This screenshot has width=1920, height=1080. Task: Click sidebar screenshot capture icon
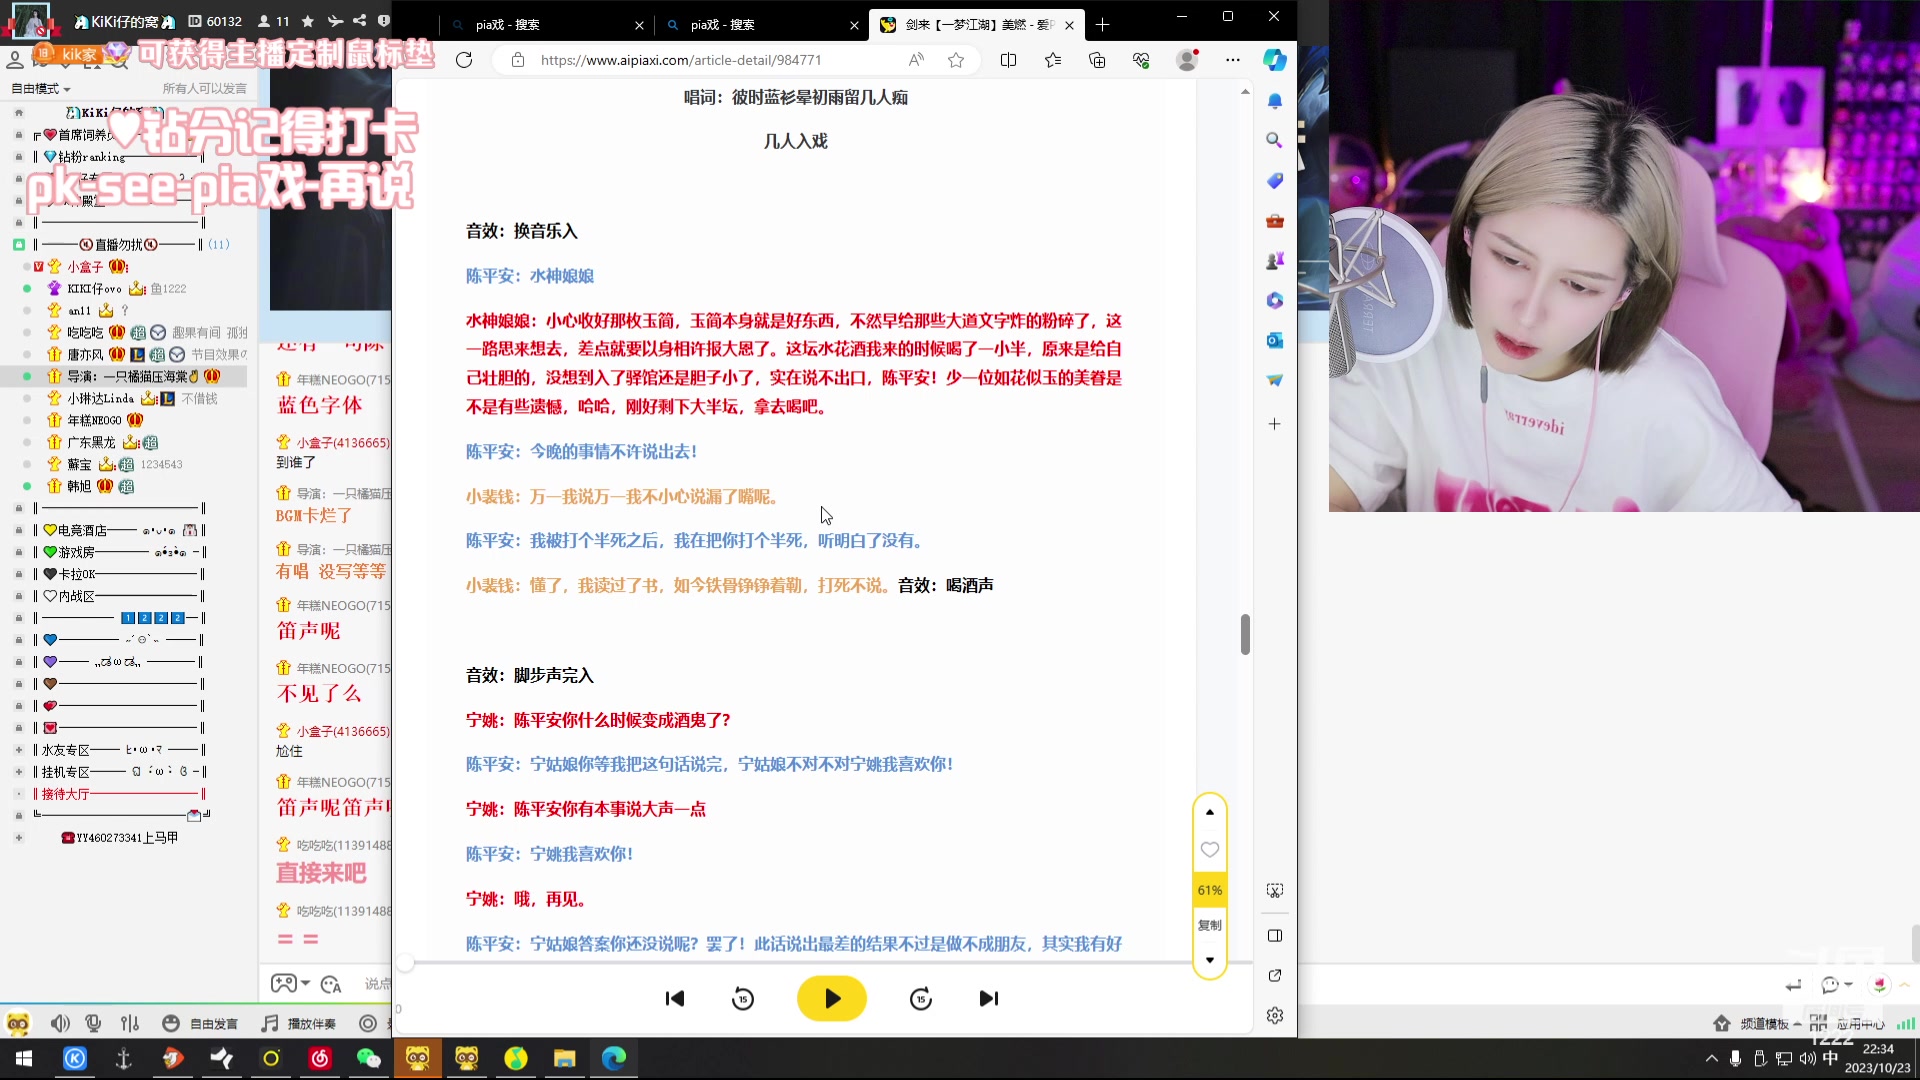coord(1274,890)
